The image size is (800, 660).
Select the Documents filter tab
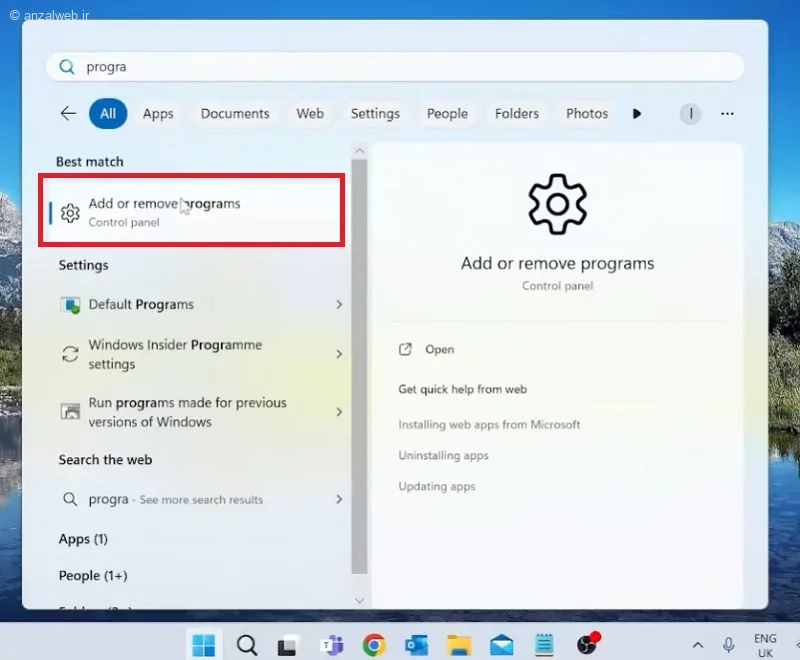click(x=235, y=114)
